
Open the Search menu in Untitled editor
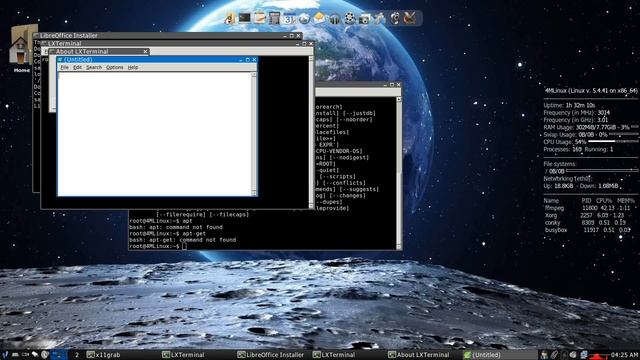[94, 67]
